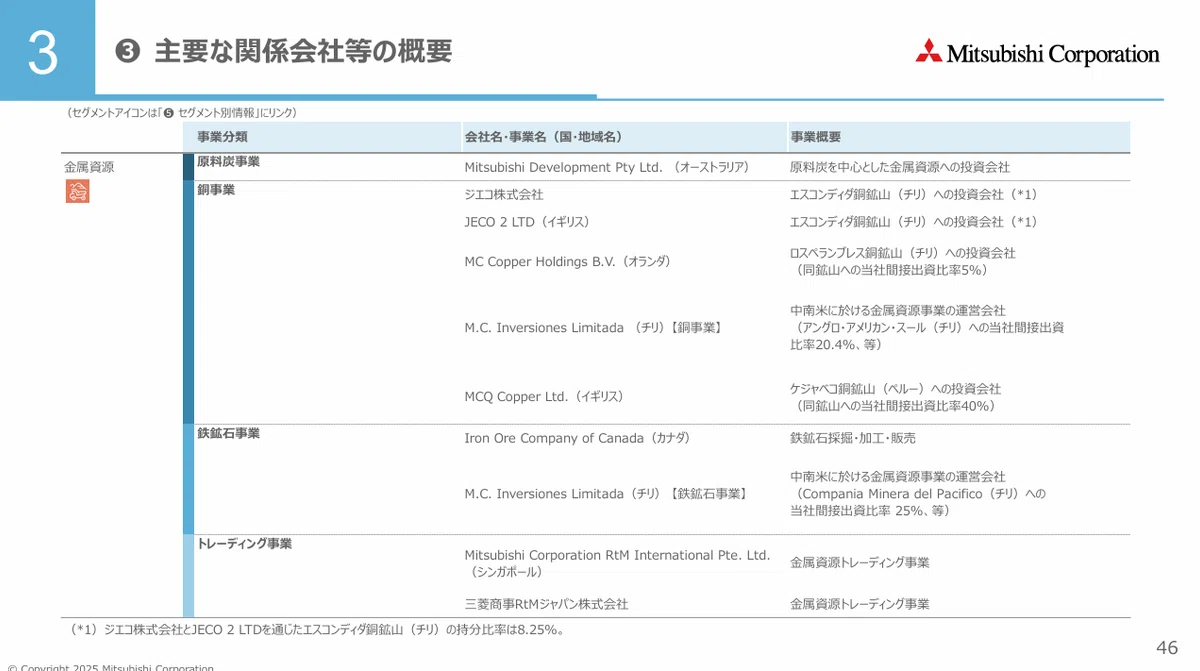Click the セグメントアイコン link note
Viewport: 1200px width, 671px height.
tap(181, 113)
